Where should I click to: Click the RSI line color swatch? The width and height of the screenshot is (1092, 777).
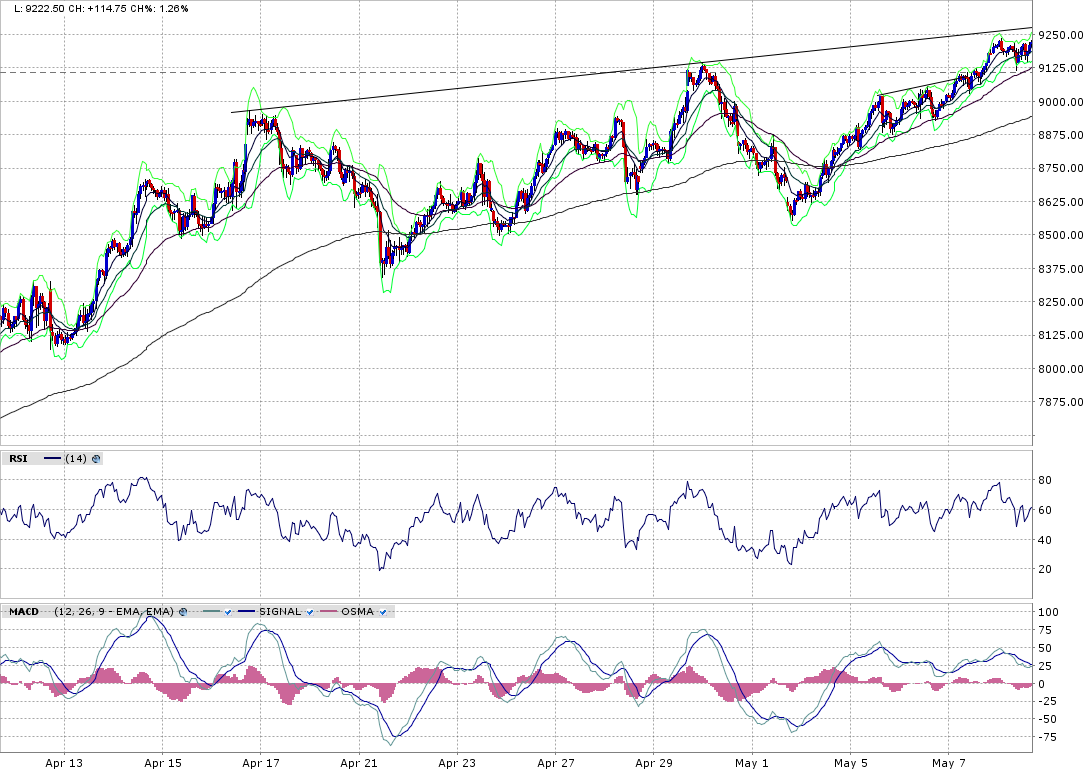pyautogui.click(x=52, y=459)
